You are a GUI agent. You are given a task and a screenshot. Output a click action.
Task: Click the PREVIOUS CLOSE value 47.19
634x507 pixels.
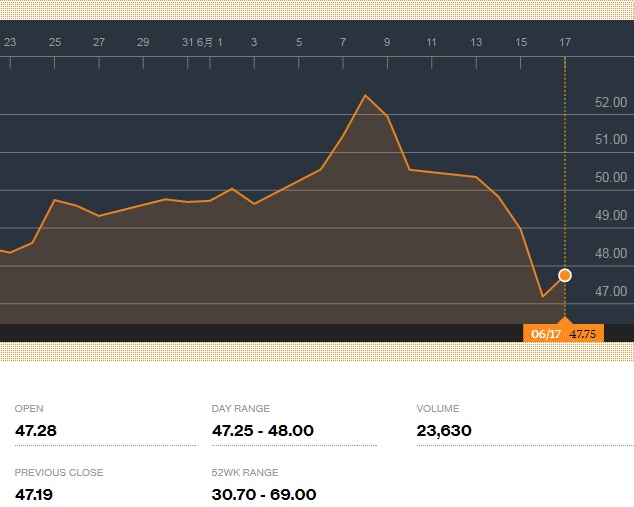click(x=35, y=494)
